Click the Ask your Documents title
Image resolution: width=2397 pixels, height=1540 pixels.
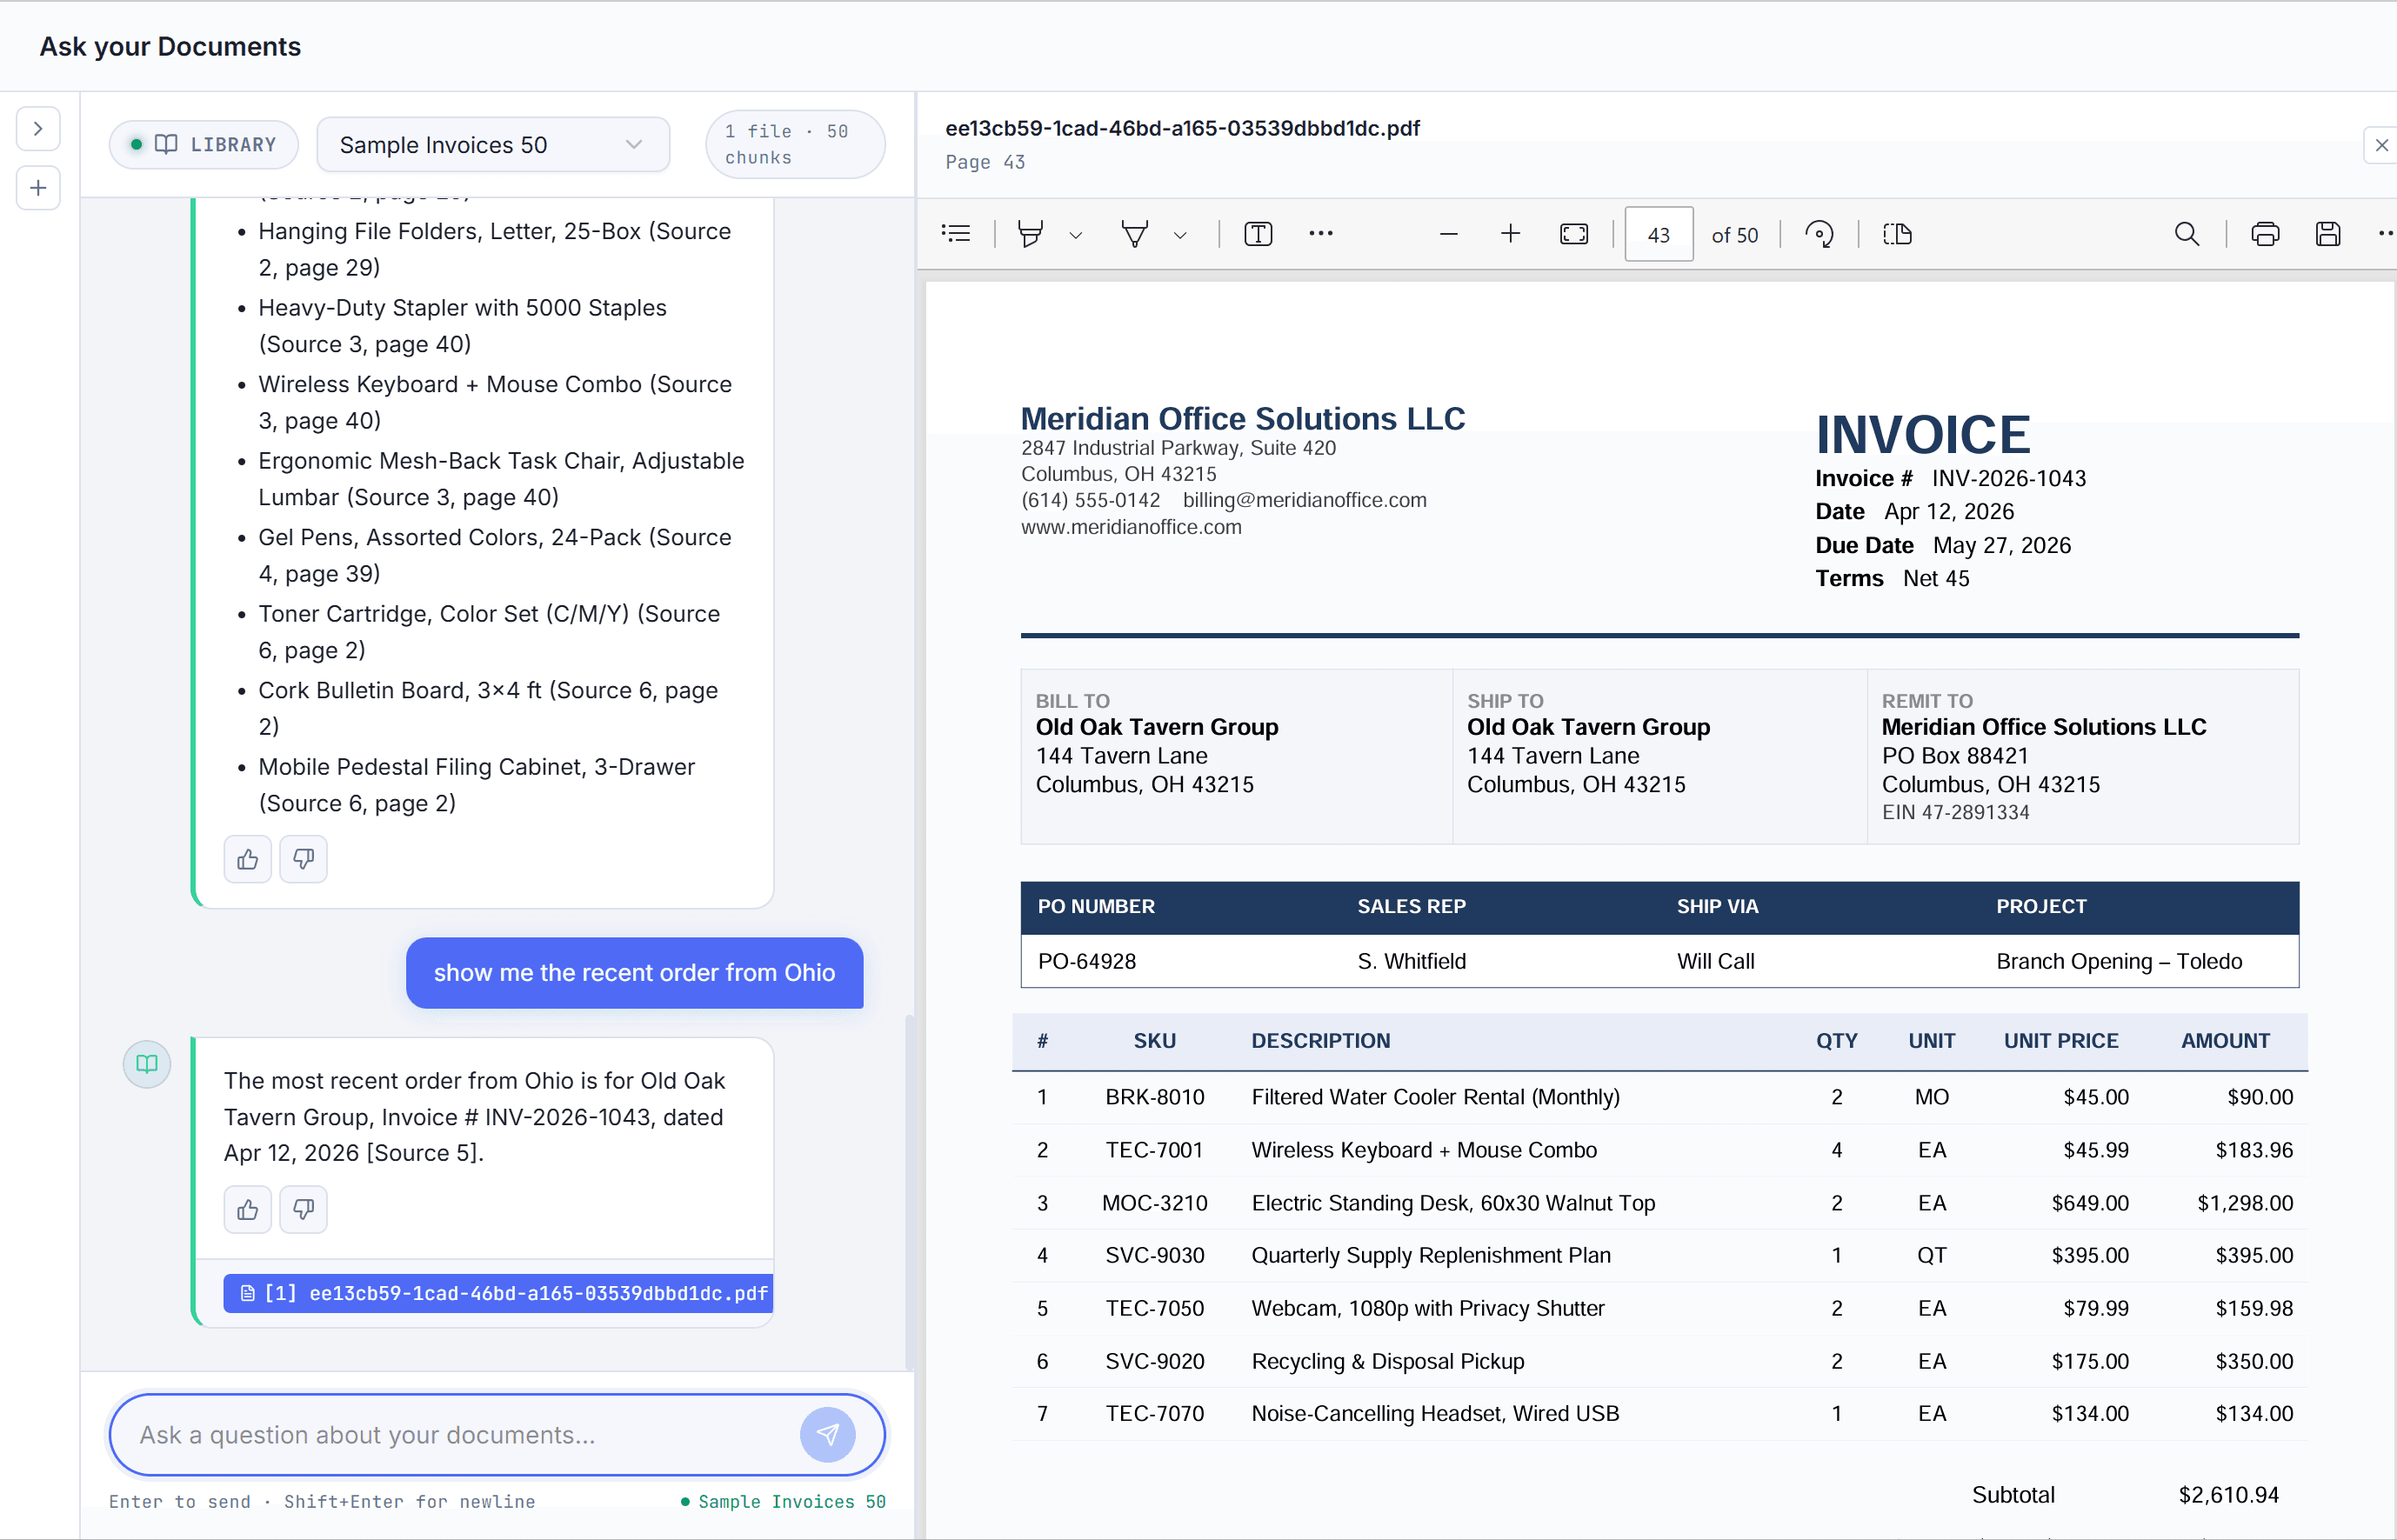coord(170,46)
